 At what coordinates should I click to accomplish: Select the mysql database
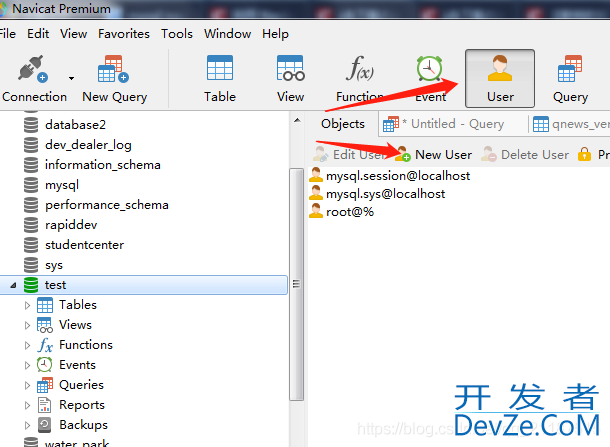tap(62, 185)
